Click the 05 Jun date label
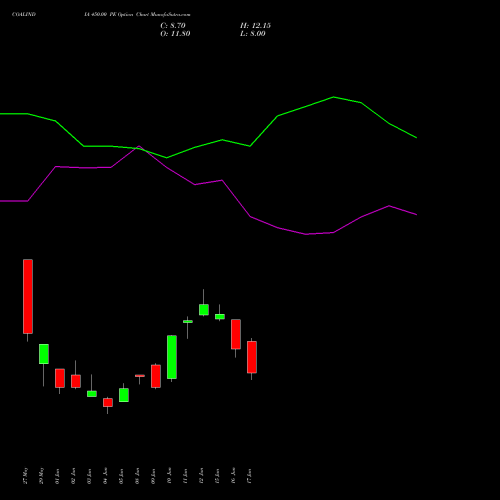The width and height of the screenshot is (500, 500). [x=122, y=476]
